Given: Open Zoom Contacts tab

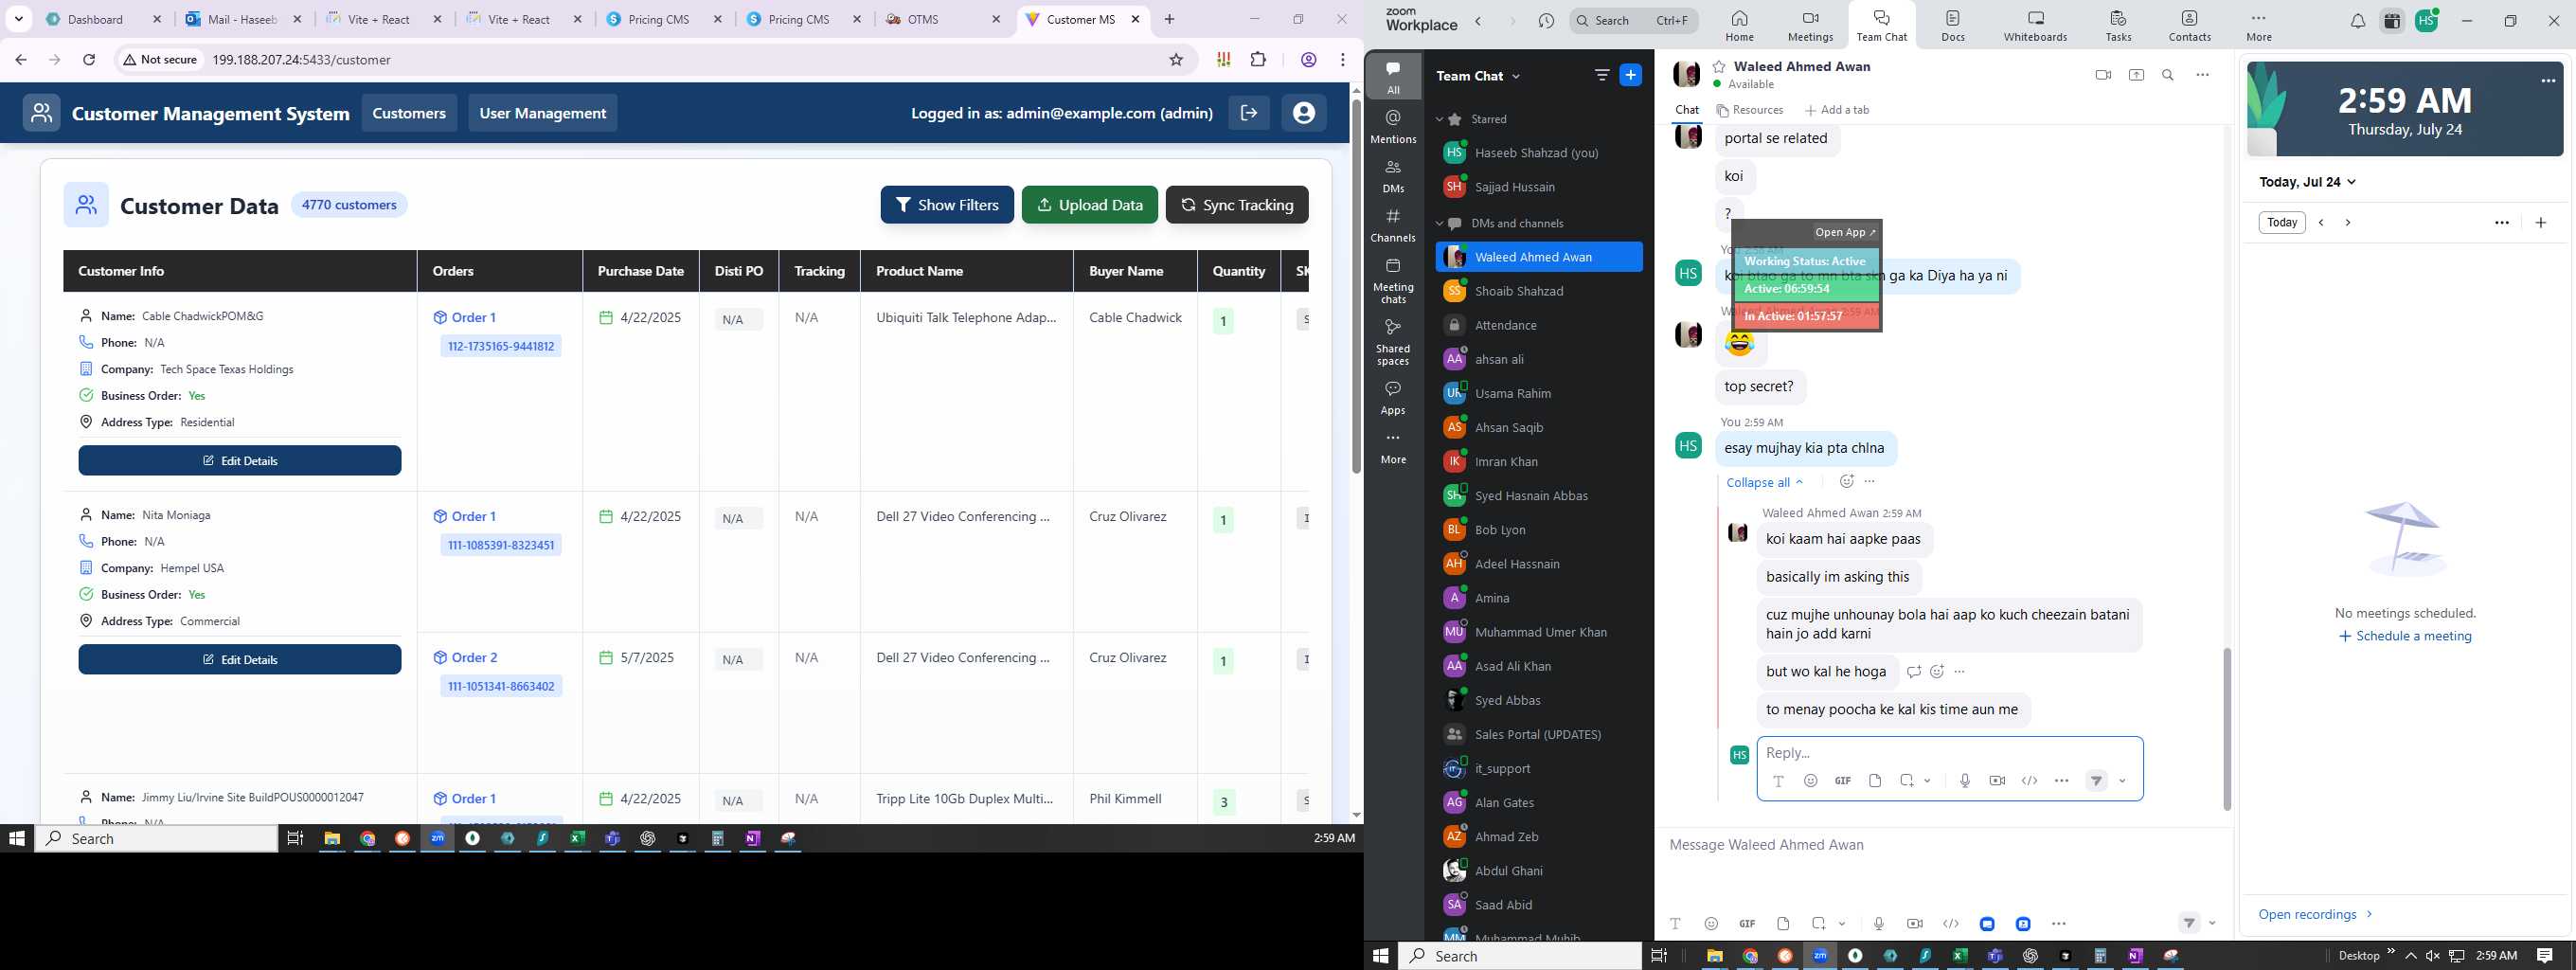Looking at the screenshot, I should click(x=2189, y=25).
